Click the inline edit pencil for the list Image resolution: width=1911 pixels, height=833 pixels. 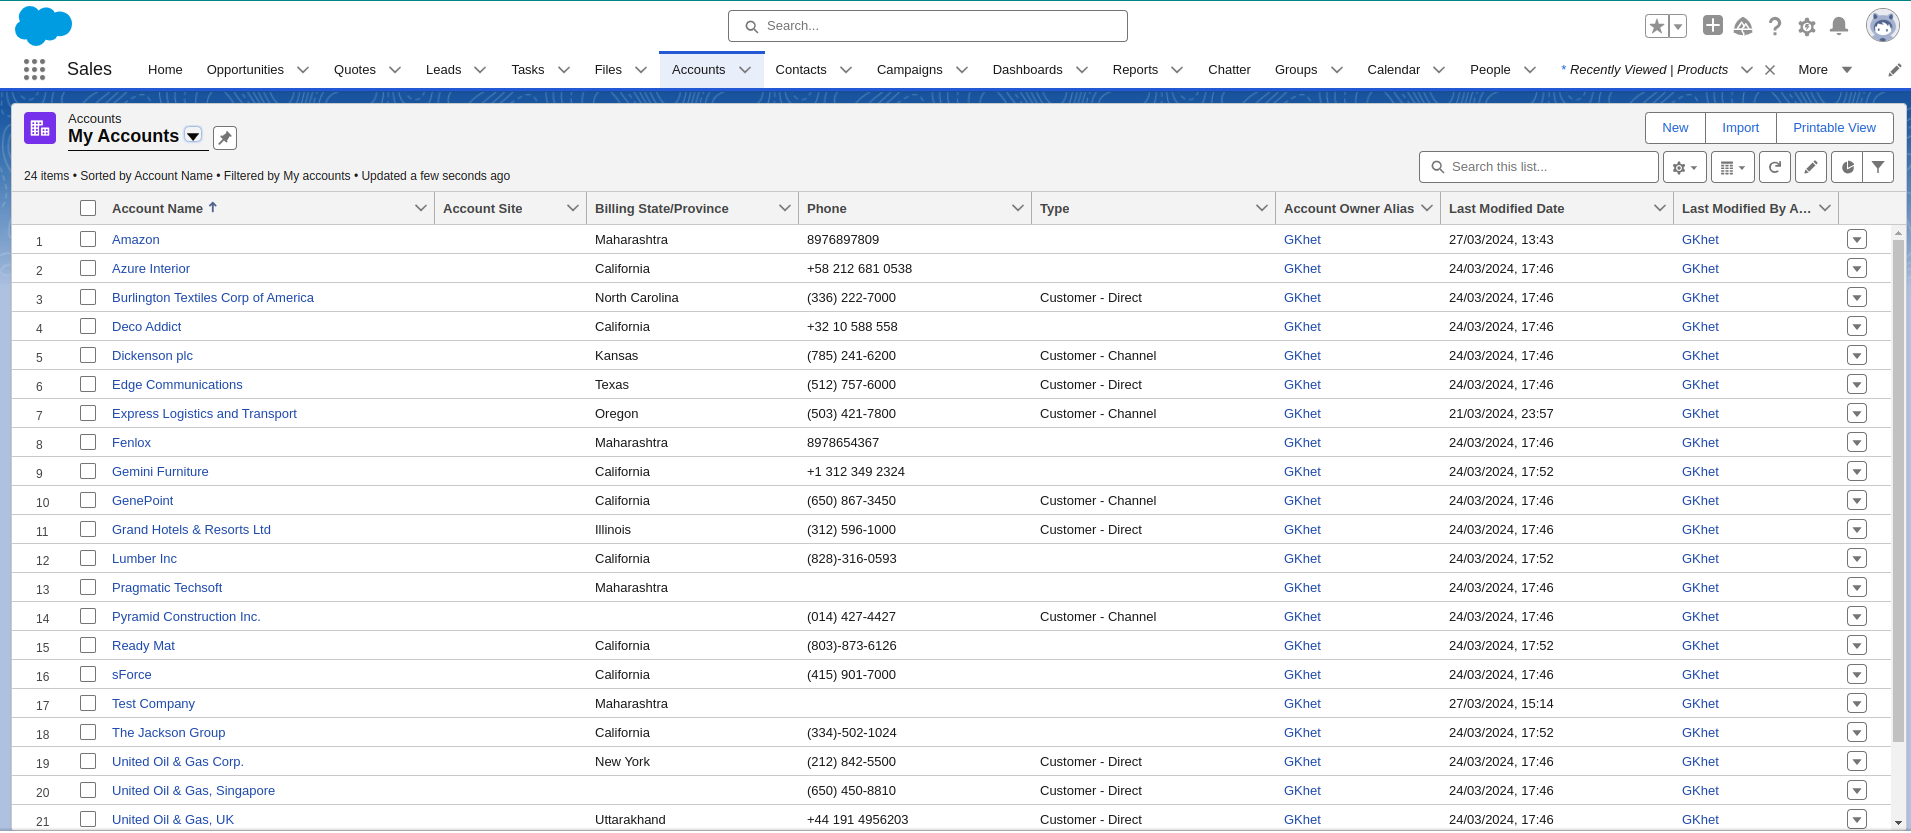(x=1811, y=167)
